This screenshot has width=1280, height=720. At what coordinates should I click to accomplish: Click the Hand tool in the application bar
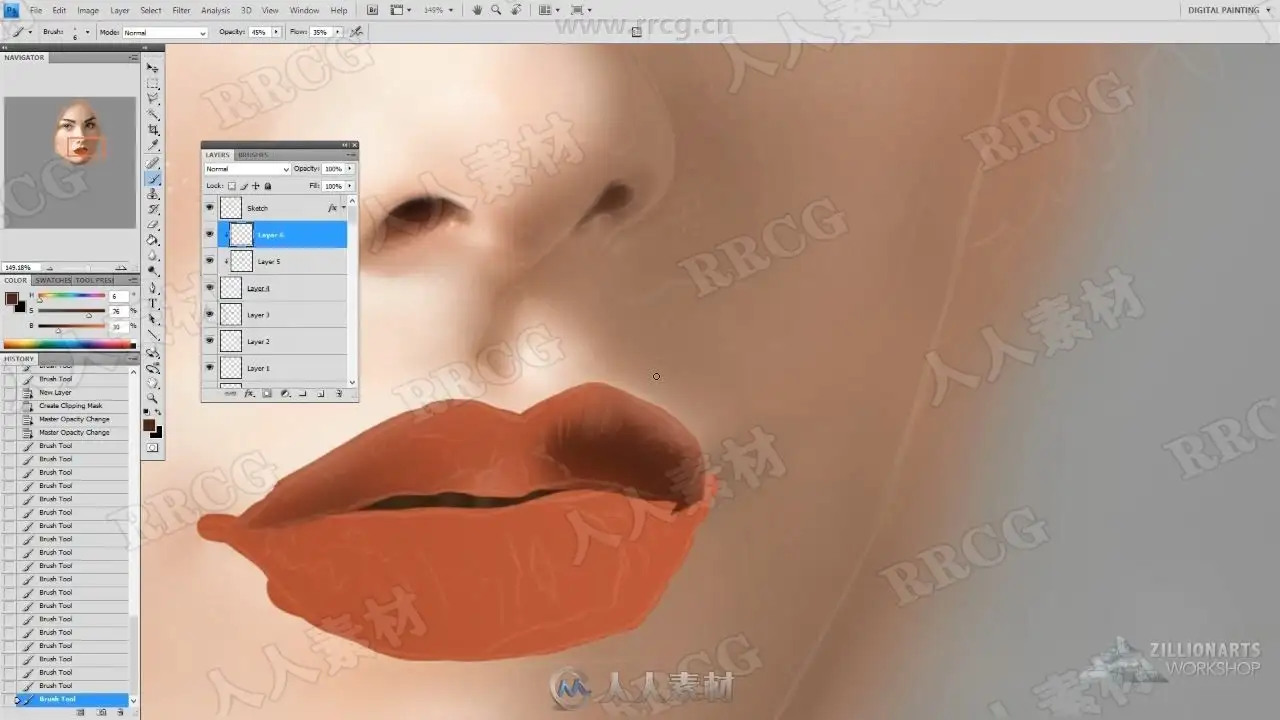coord(477,10)
